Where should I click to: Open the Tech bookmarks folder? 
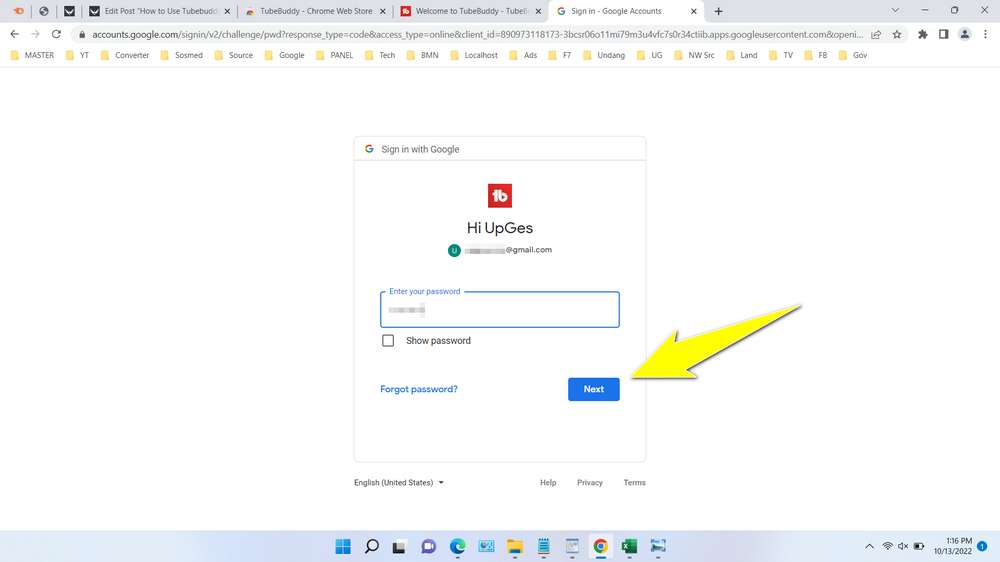coord(380,55)
